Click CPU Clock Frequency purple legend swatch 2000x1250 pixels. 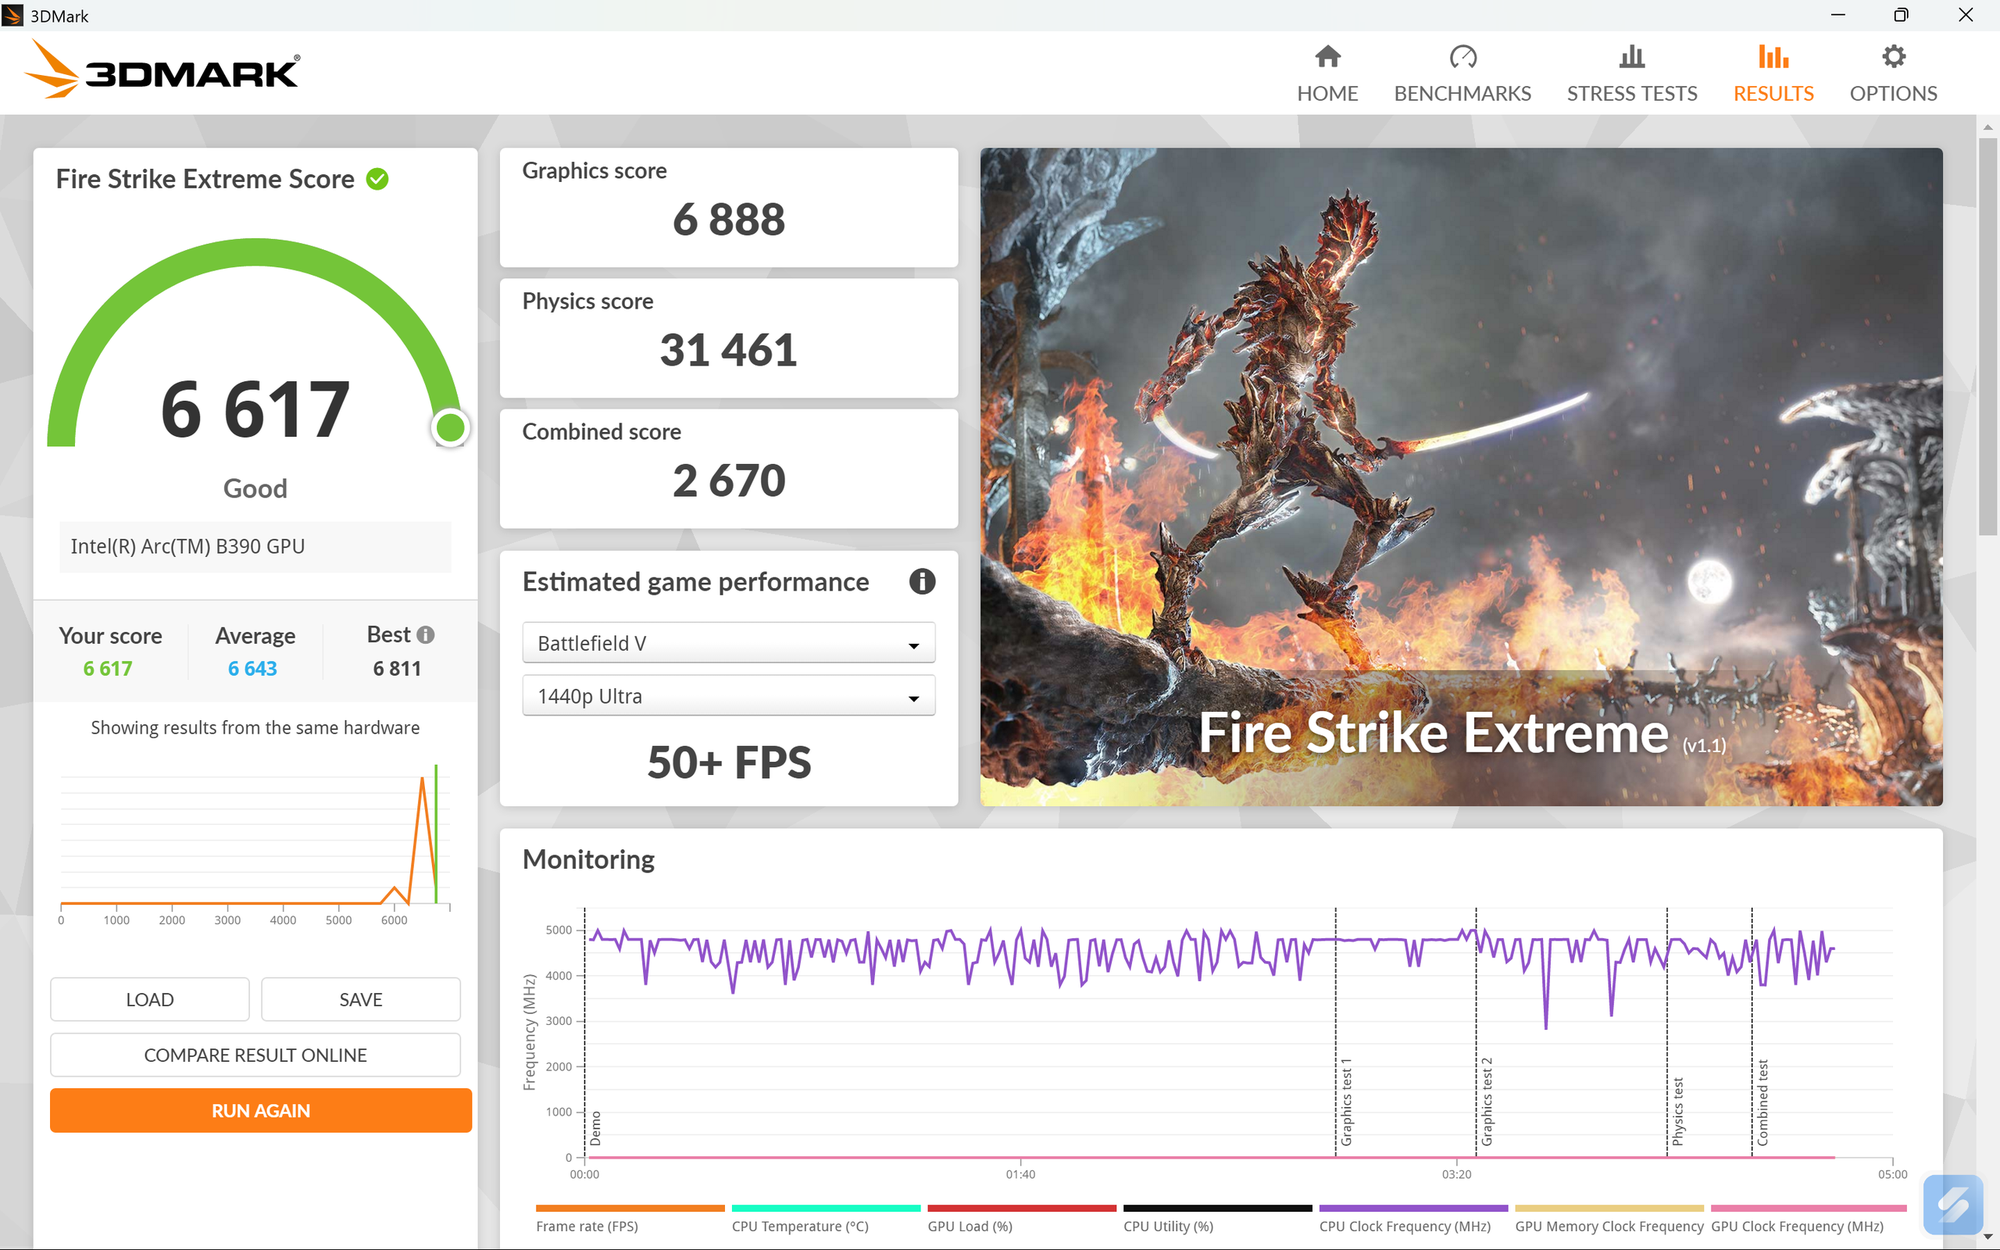point(1412,1208)
